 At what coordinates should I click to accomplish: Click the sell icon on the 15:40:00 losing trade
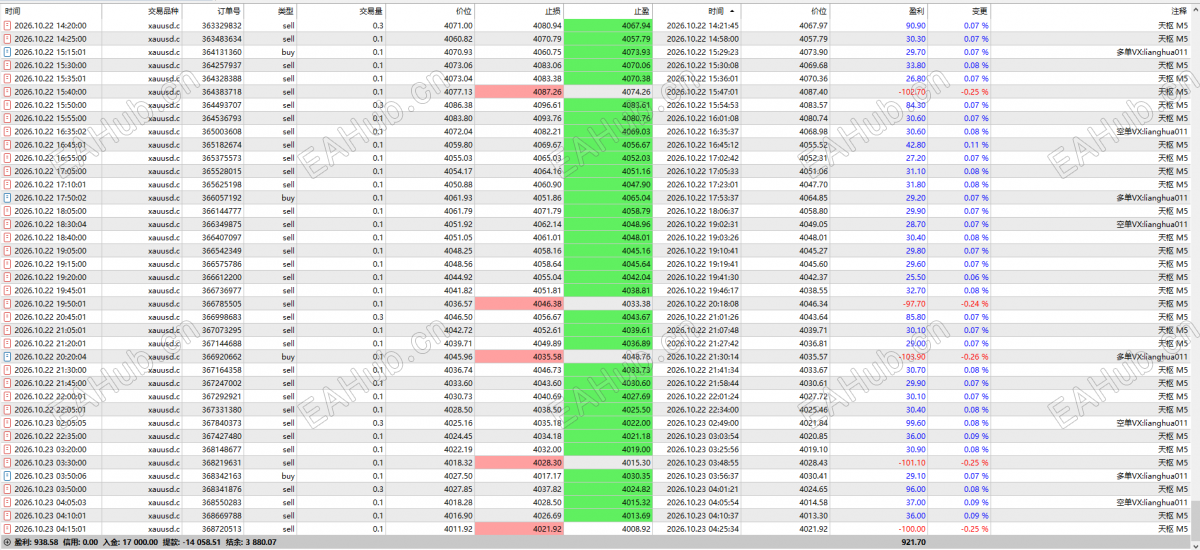(8, 91)
